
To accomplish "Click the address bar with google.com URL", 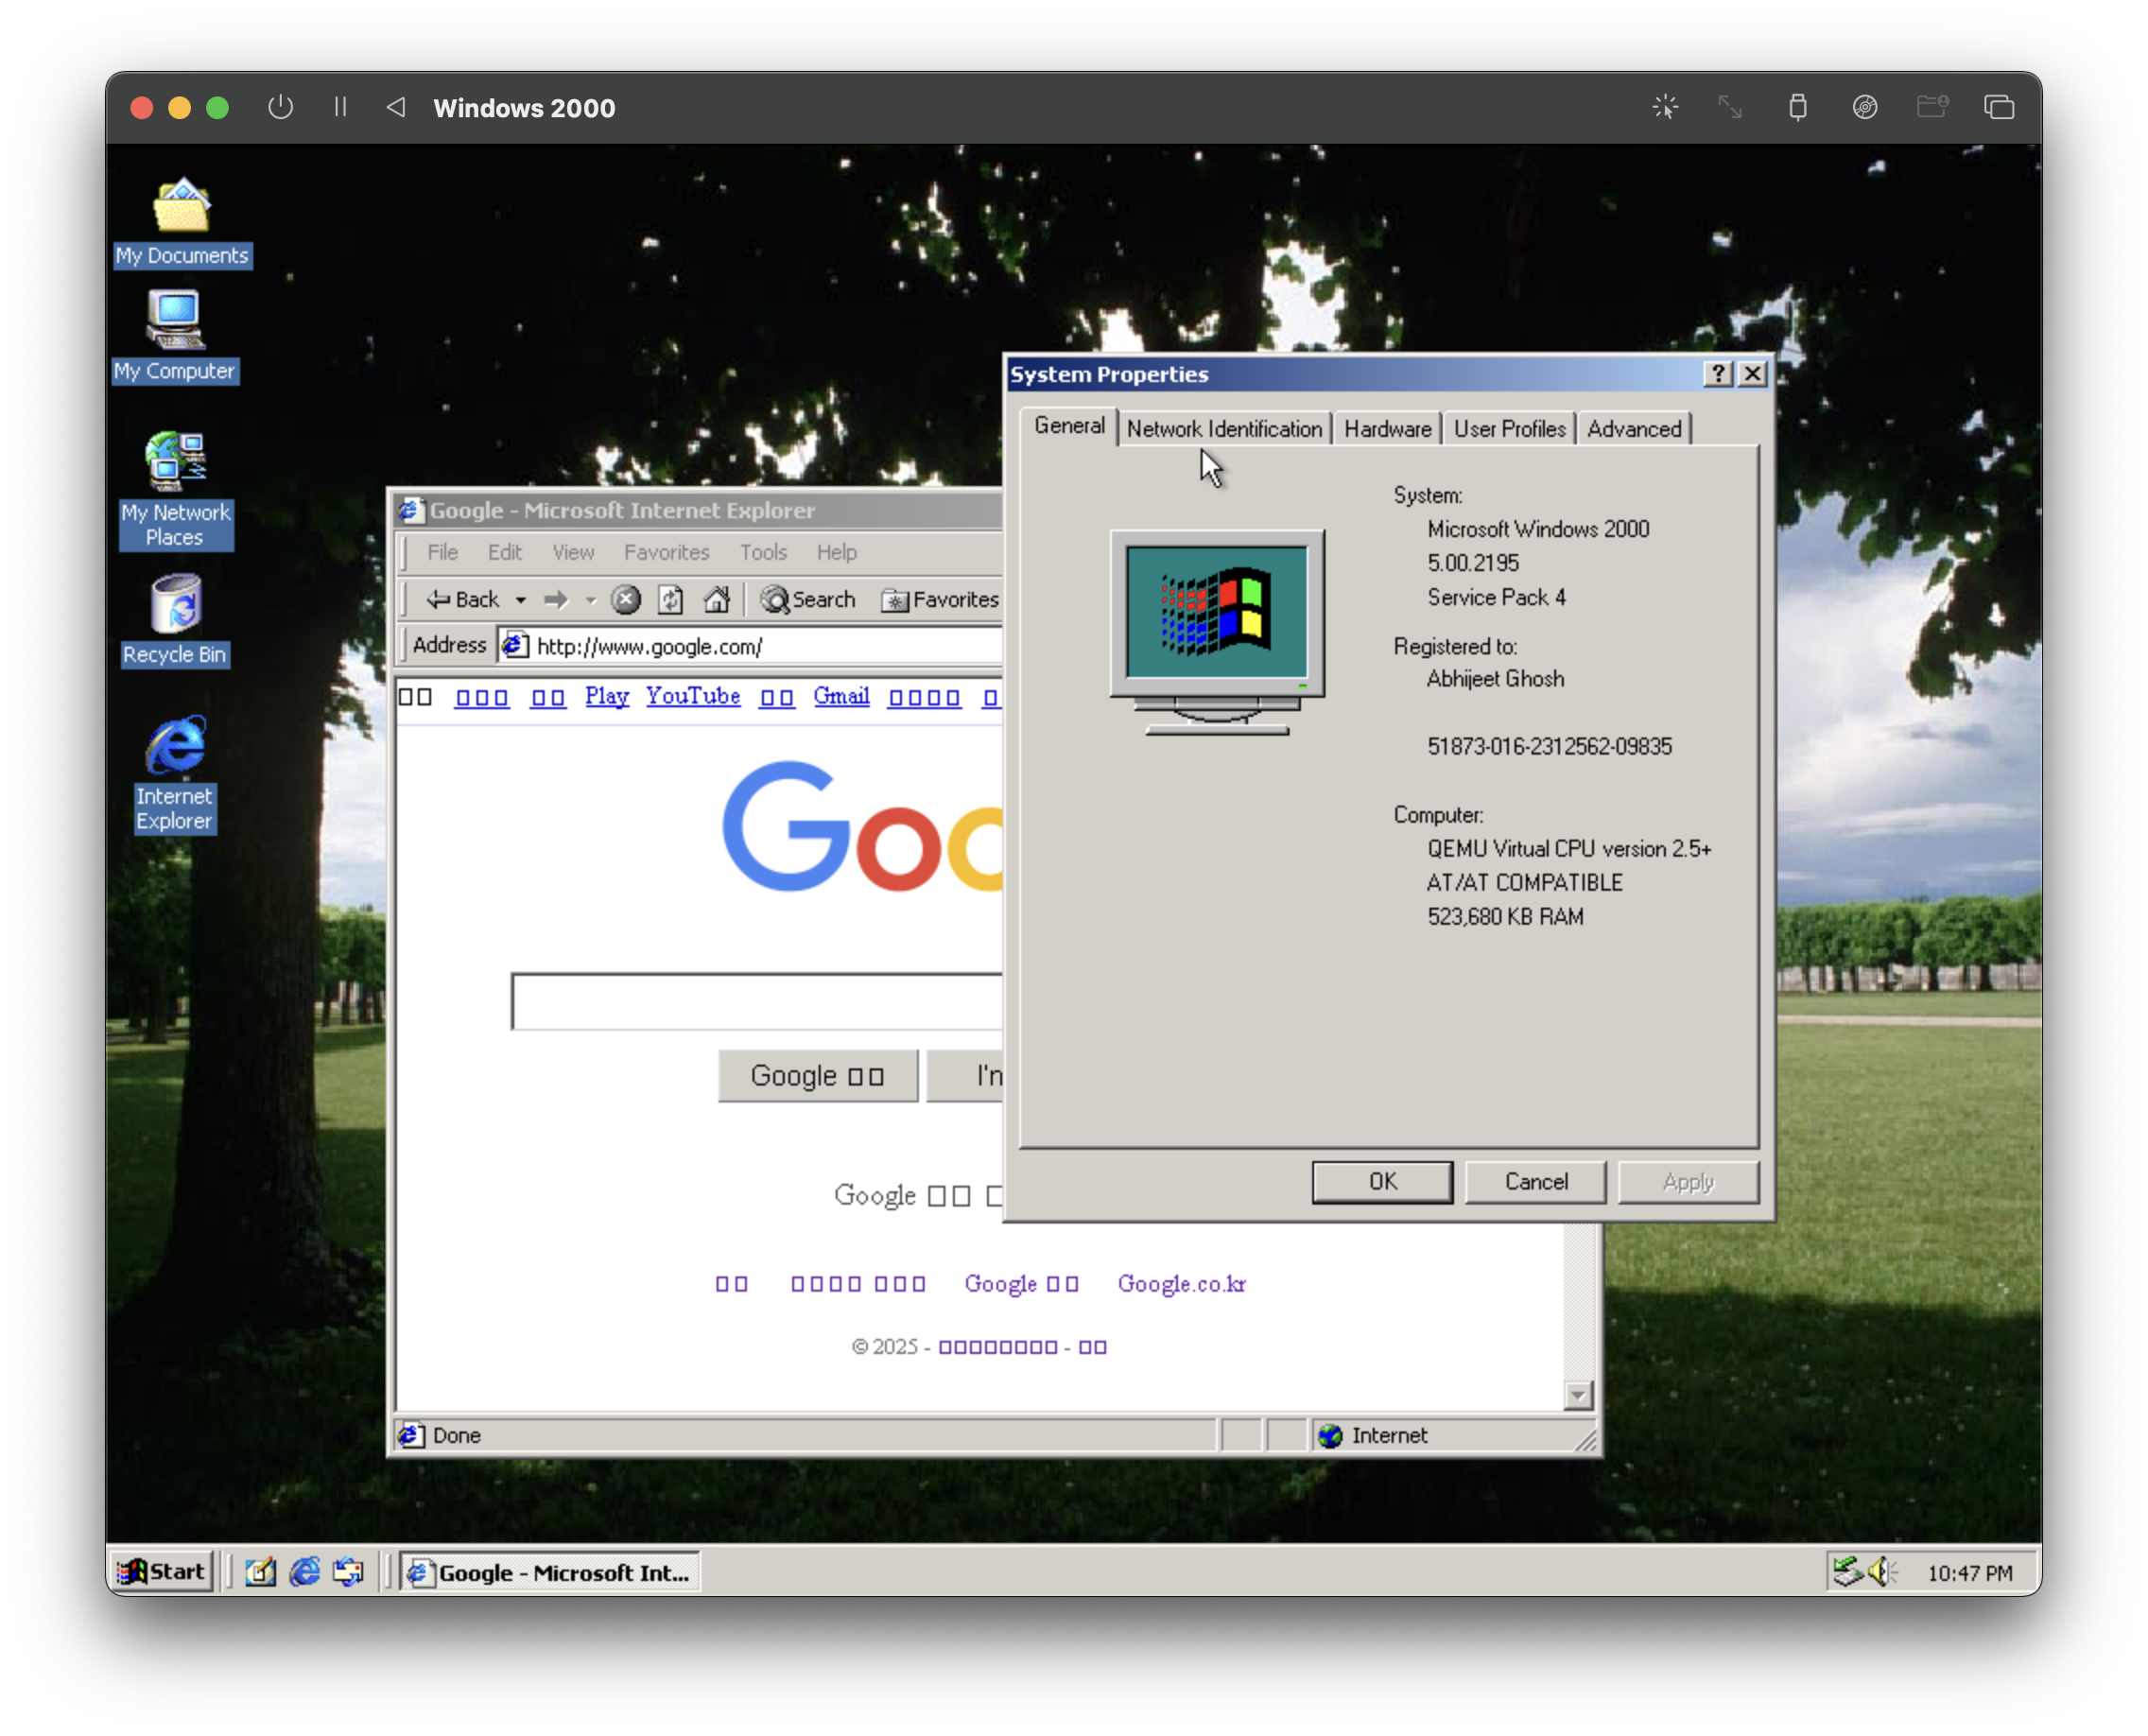I will tap(750, 646).
